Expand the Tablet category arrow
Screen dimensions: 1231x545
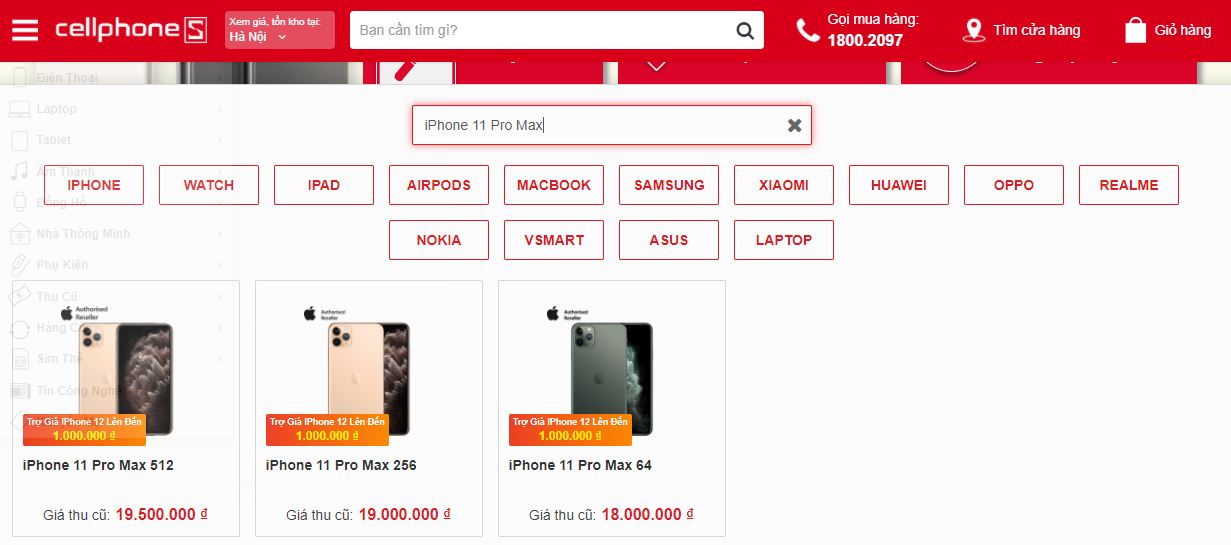coord(219,140)
